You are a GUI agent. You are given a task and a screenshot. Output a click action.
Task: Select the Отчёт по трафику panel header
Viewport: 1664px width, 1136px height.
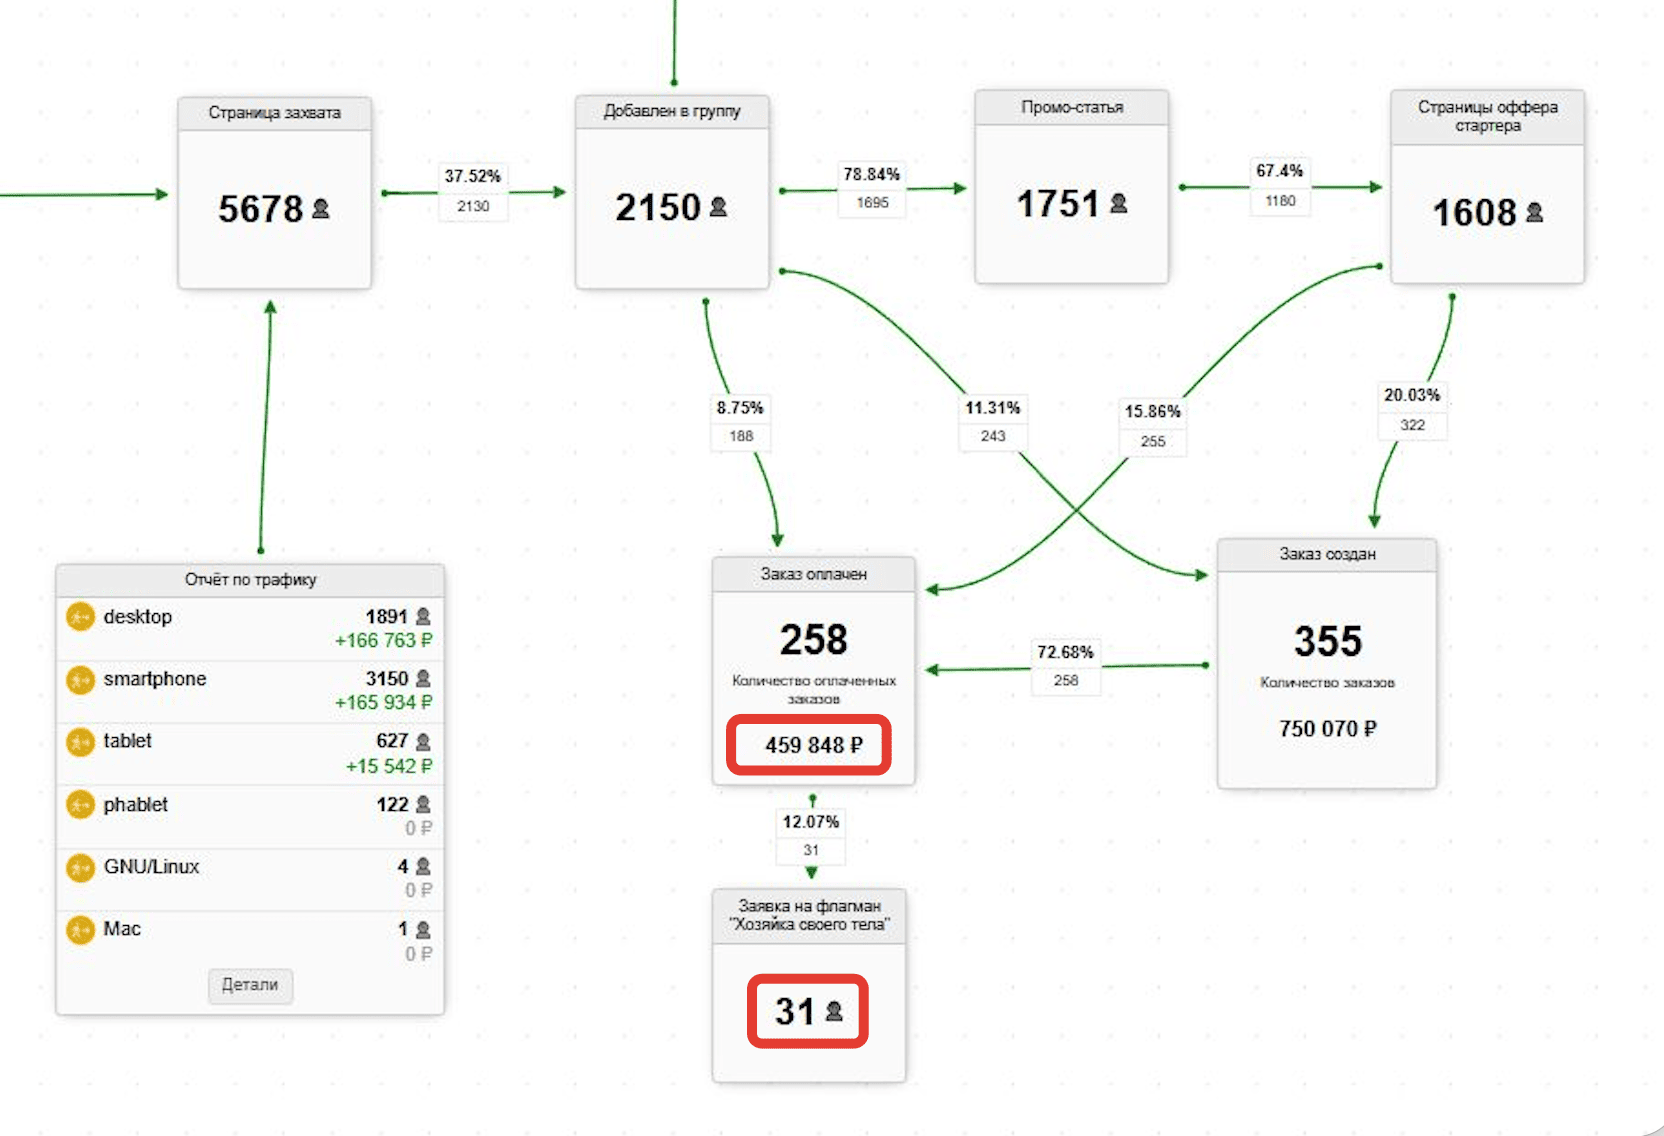coord(250,580)
